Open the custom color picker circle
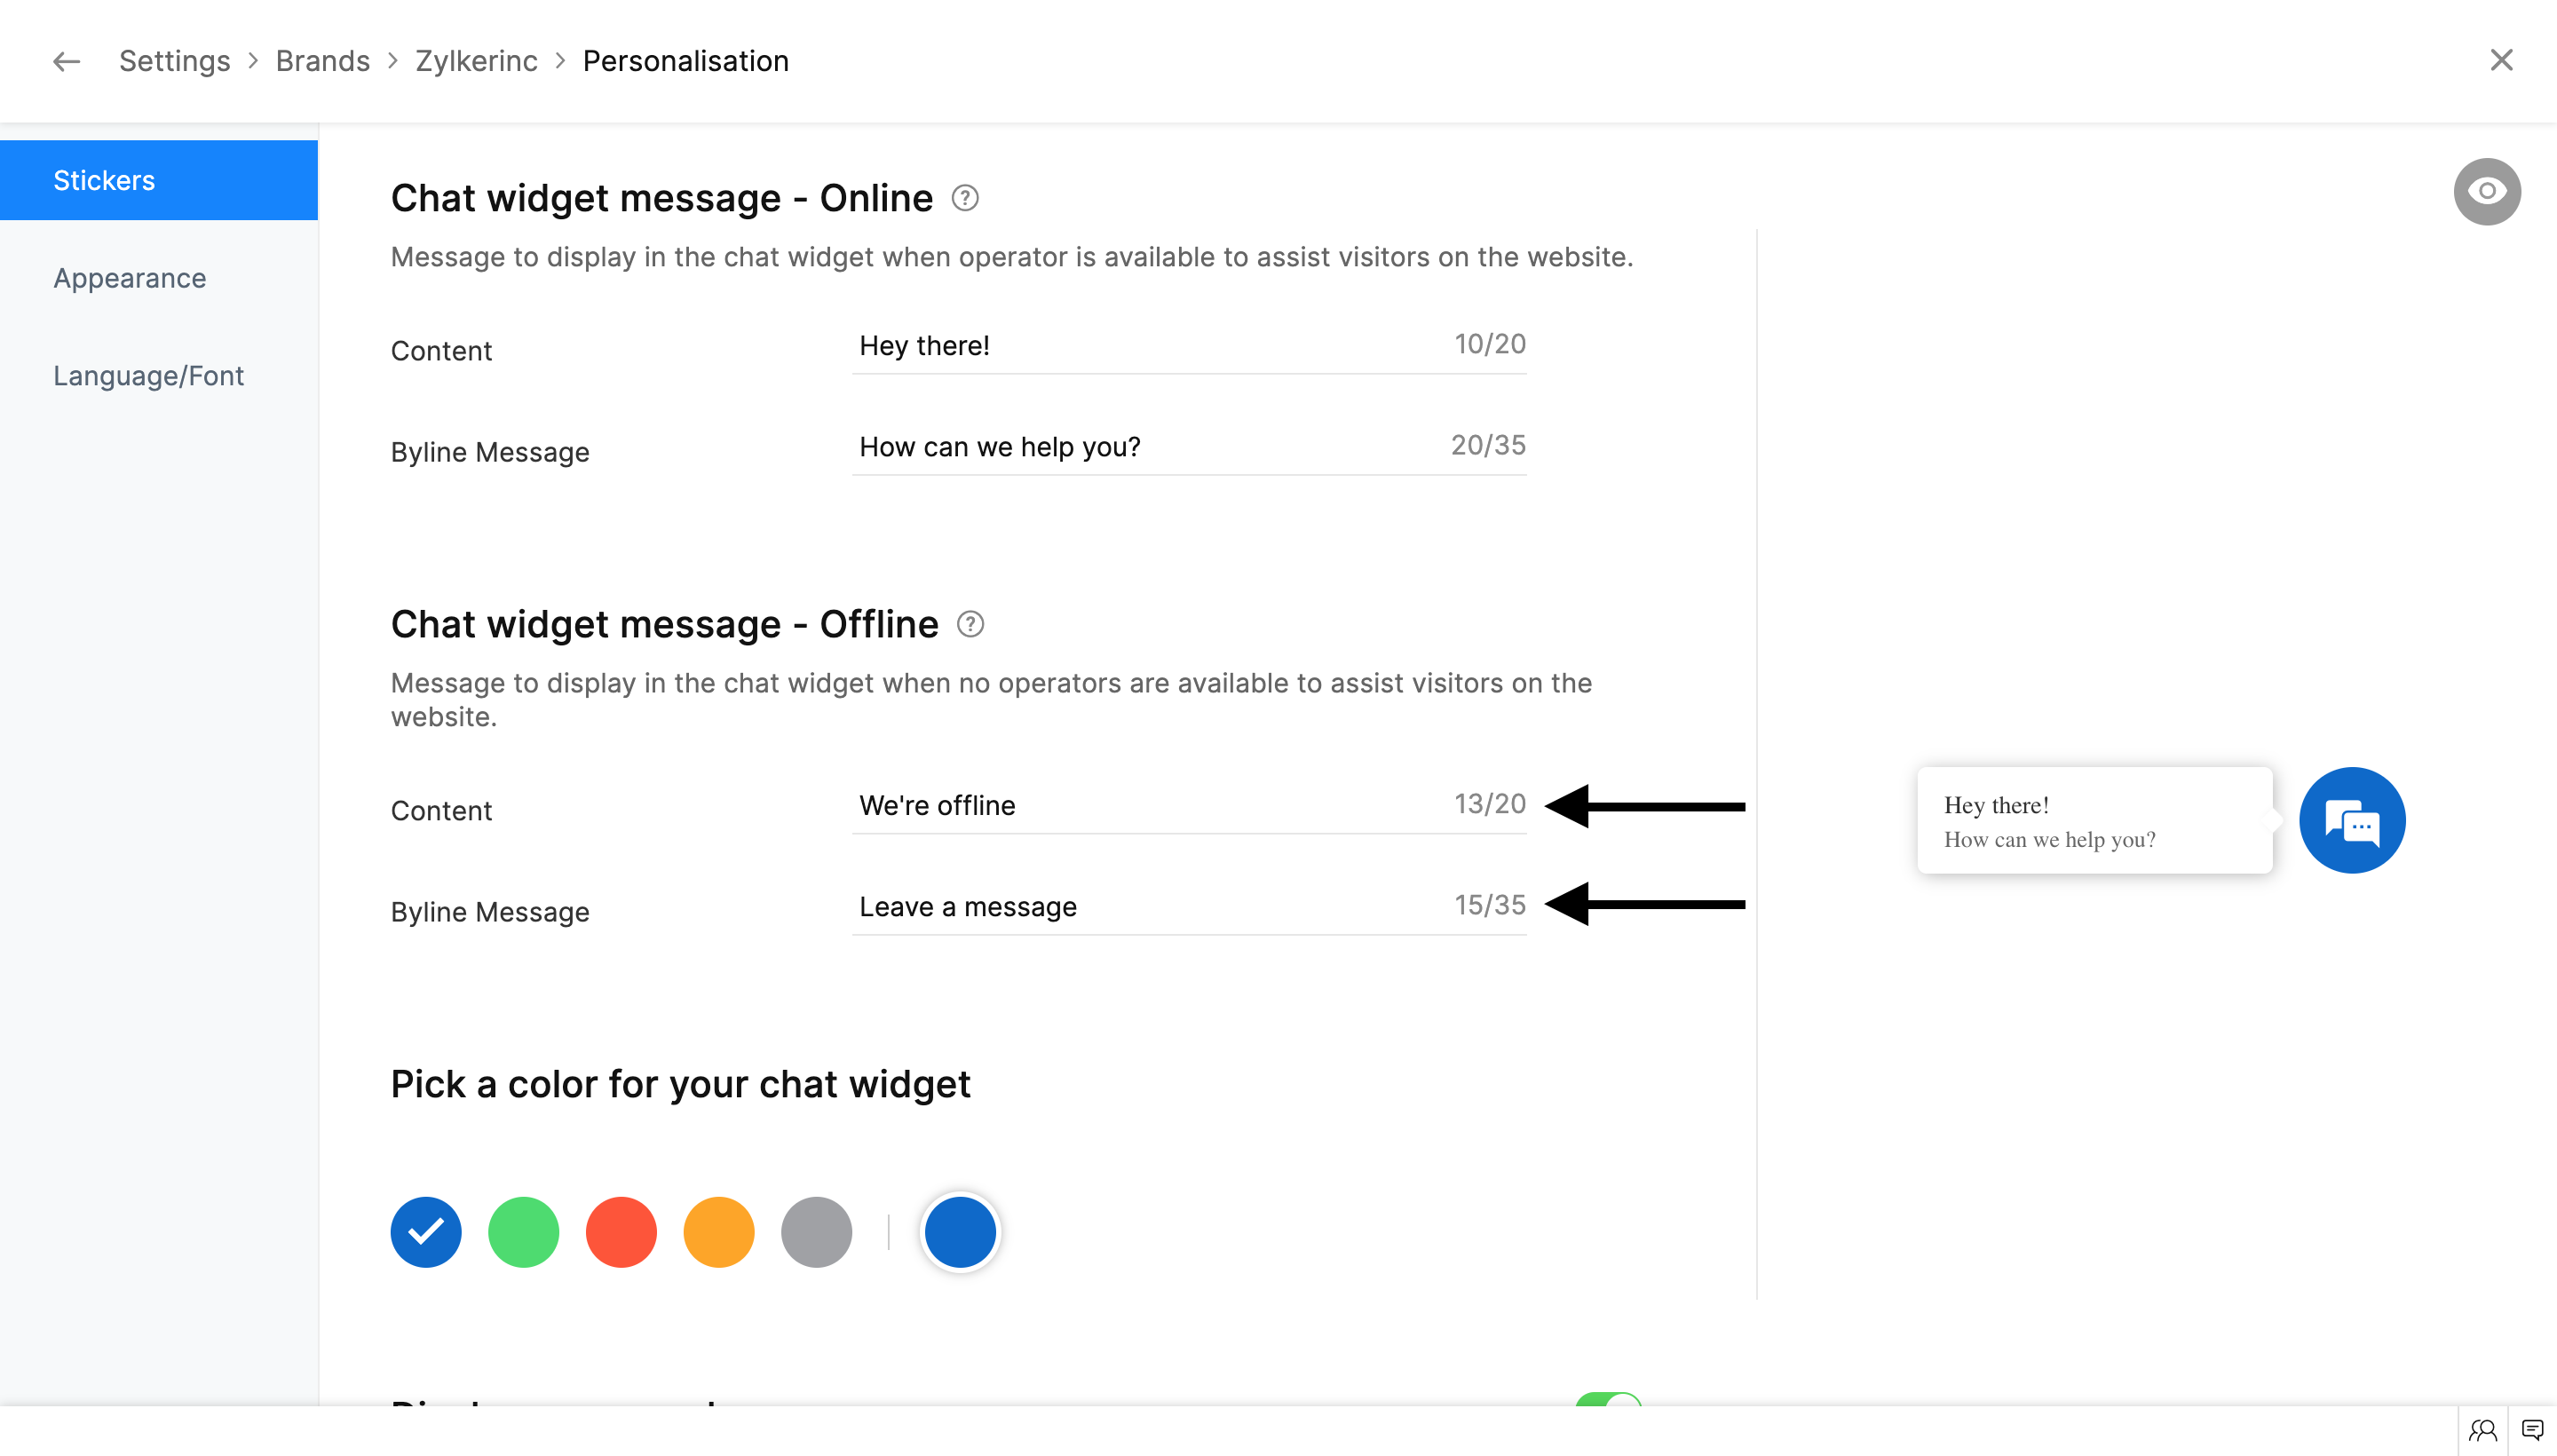2557x1456 pixels. [x=959, y=1232]
